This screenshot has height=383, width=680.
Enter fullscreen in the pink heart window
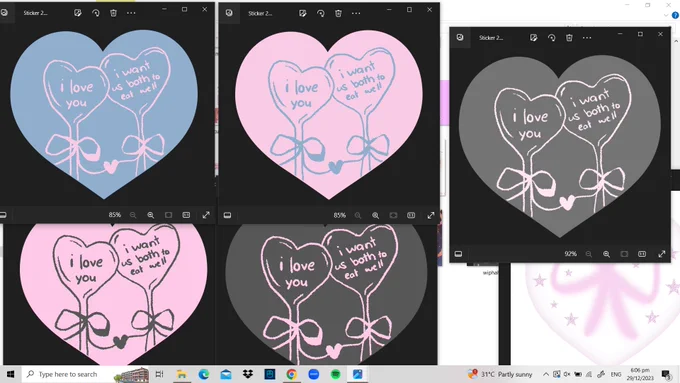point(431,215)
